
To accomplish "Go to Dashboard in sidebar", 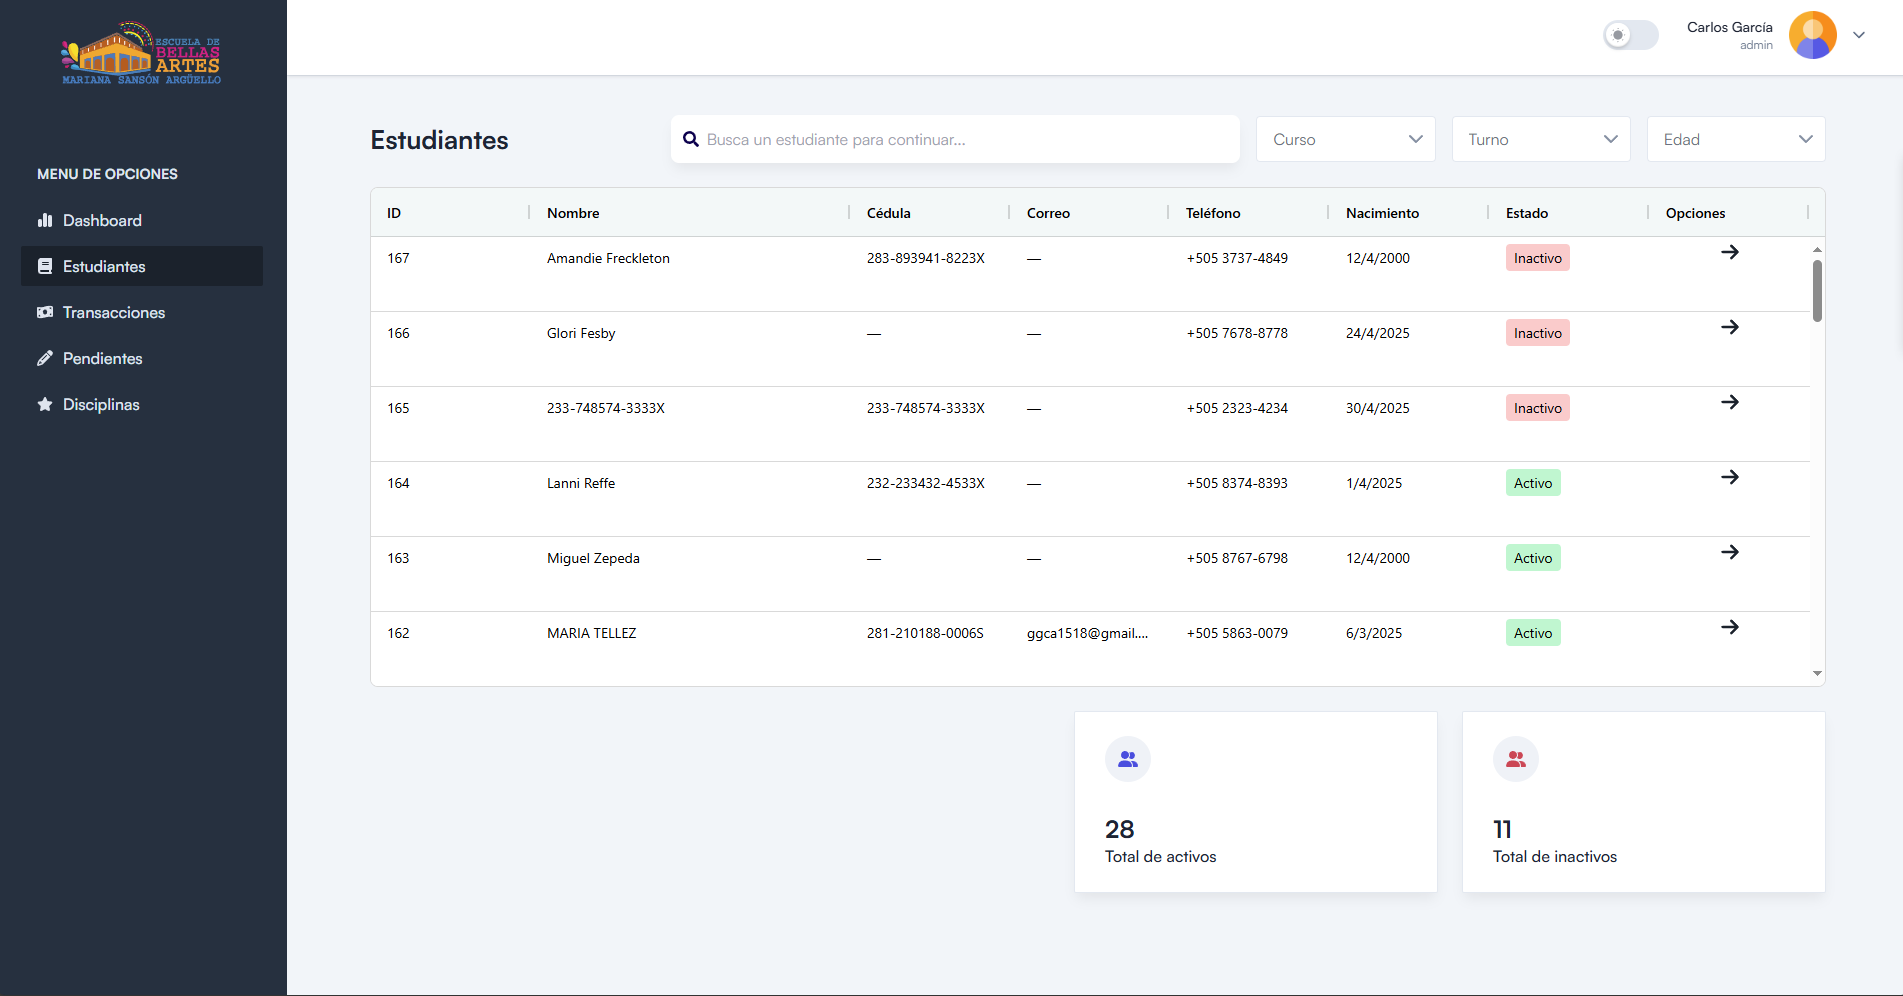I will pos(102,220).
